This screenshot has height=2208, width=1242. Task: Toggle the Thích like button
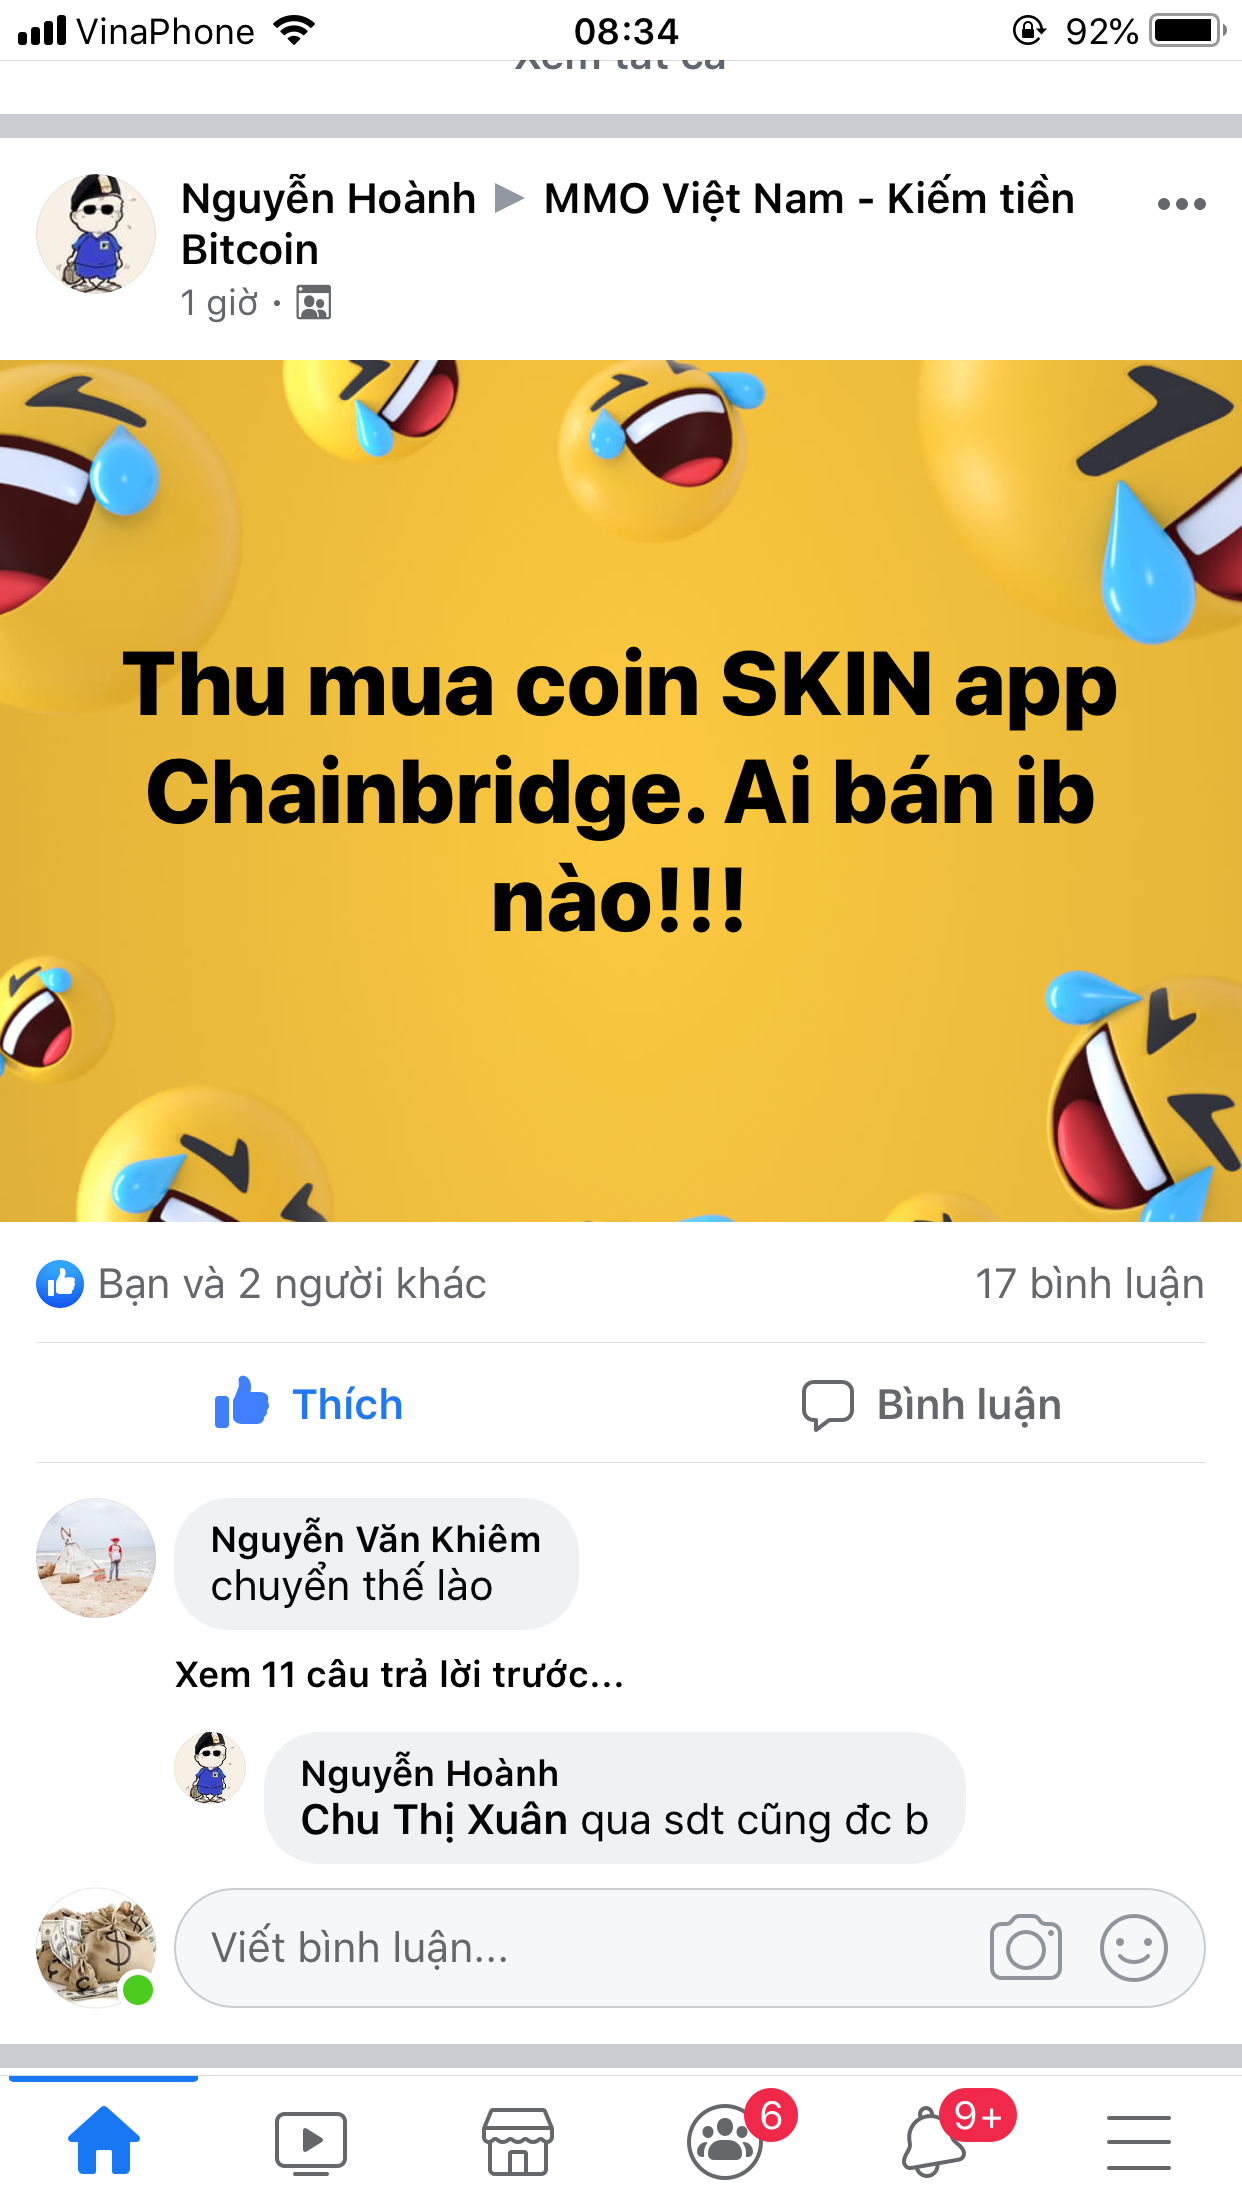[309, 1404]
